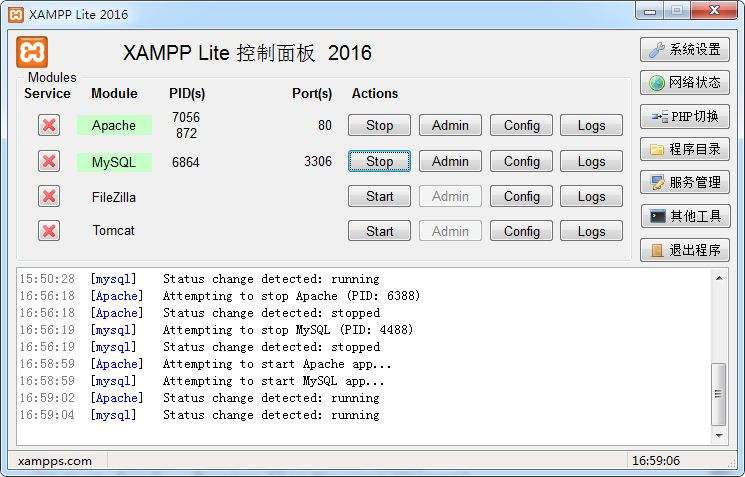Open the Apache Config options
The width and height of the screenshot is (745, 477).
click(521, 126)
